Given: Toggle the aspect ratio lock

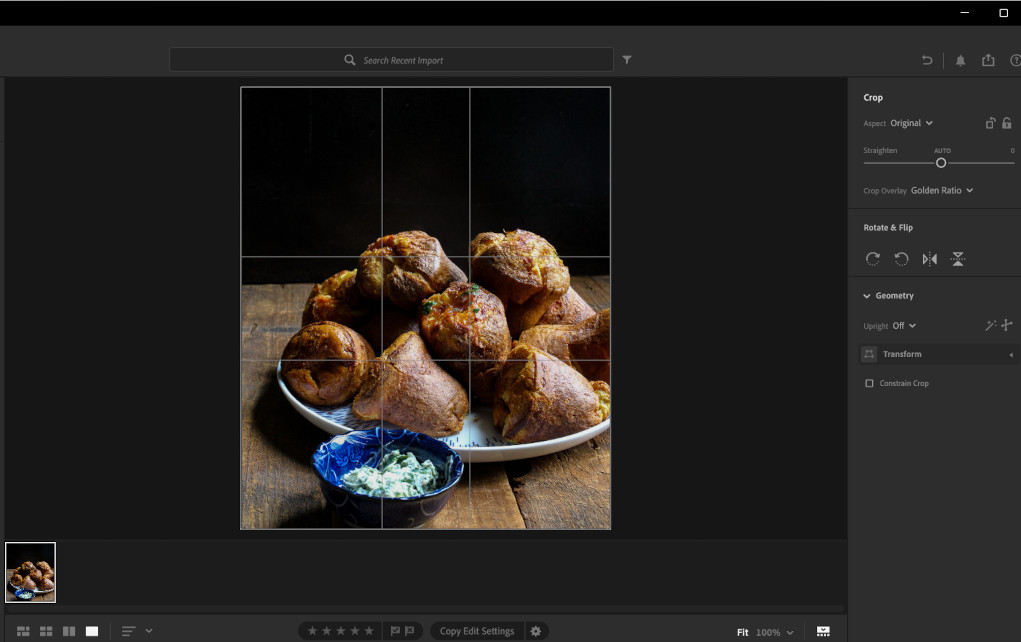Looking at the screenshot, I should click(x=1007, y=123).
